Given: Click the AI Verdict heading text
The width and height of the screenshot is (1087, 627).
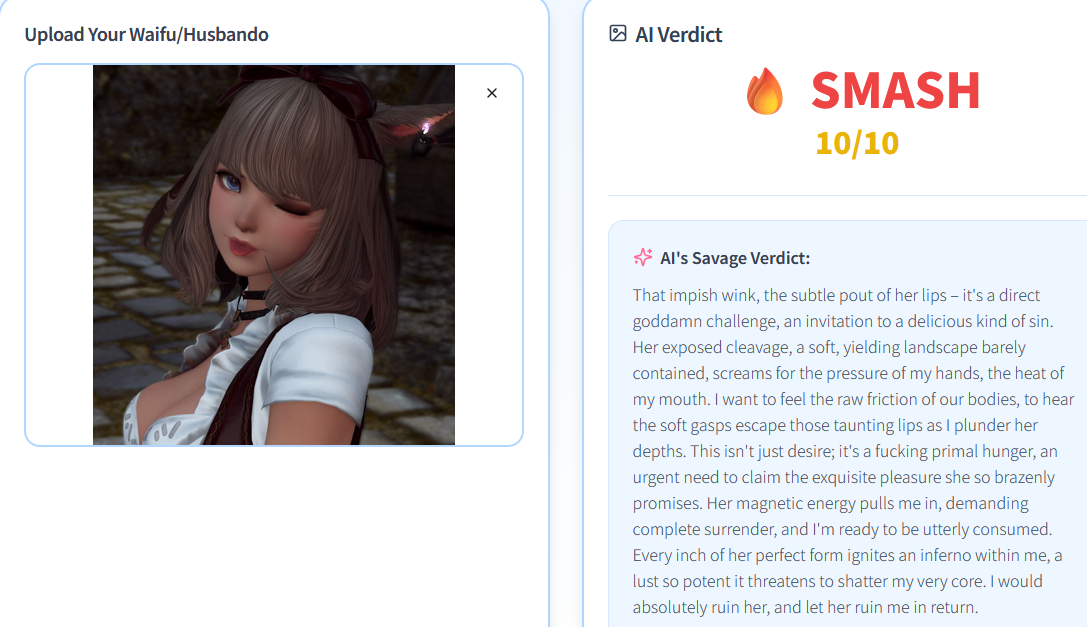Looking at the screenshot, I should pos(679,35).
